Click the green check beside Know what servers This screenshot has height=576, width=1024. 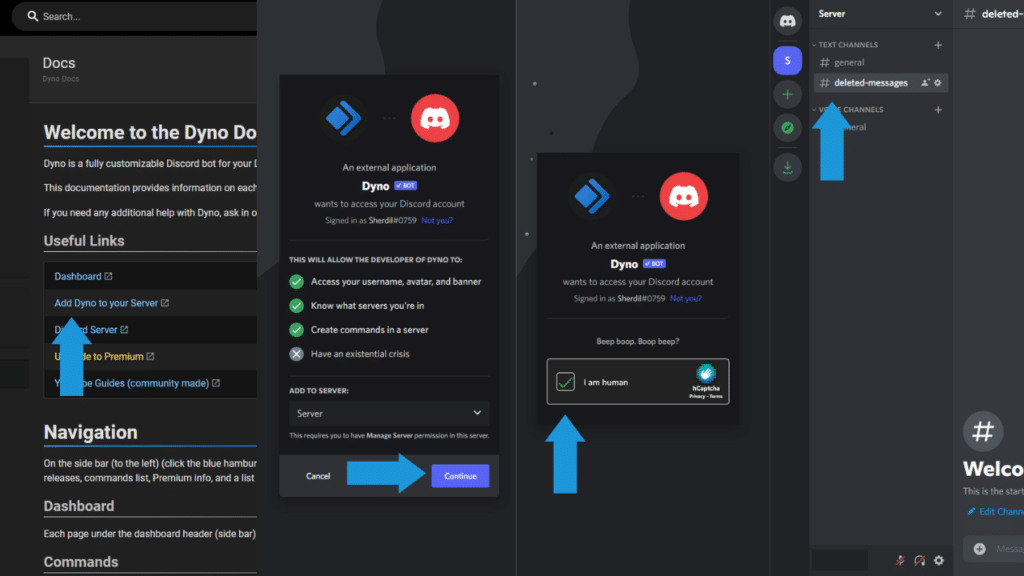296,306
